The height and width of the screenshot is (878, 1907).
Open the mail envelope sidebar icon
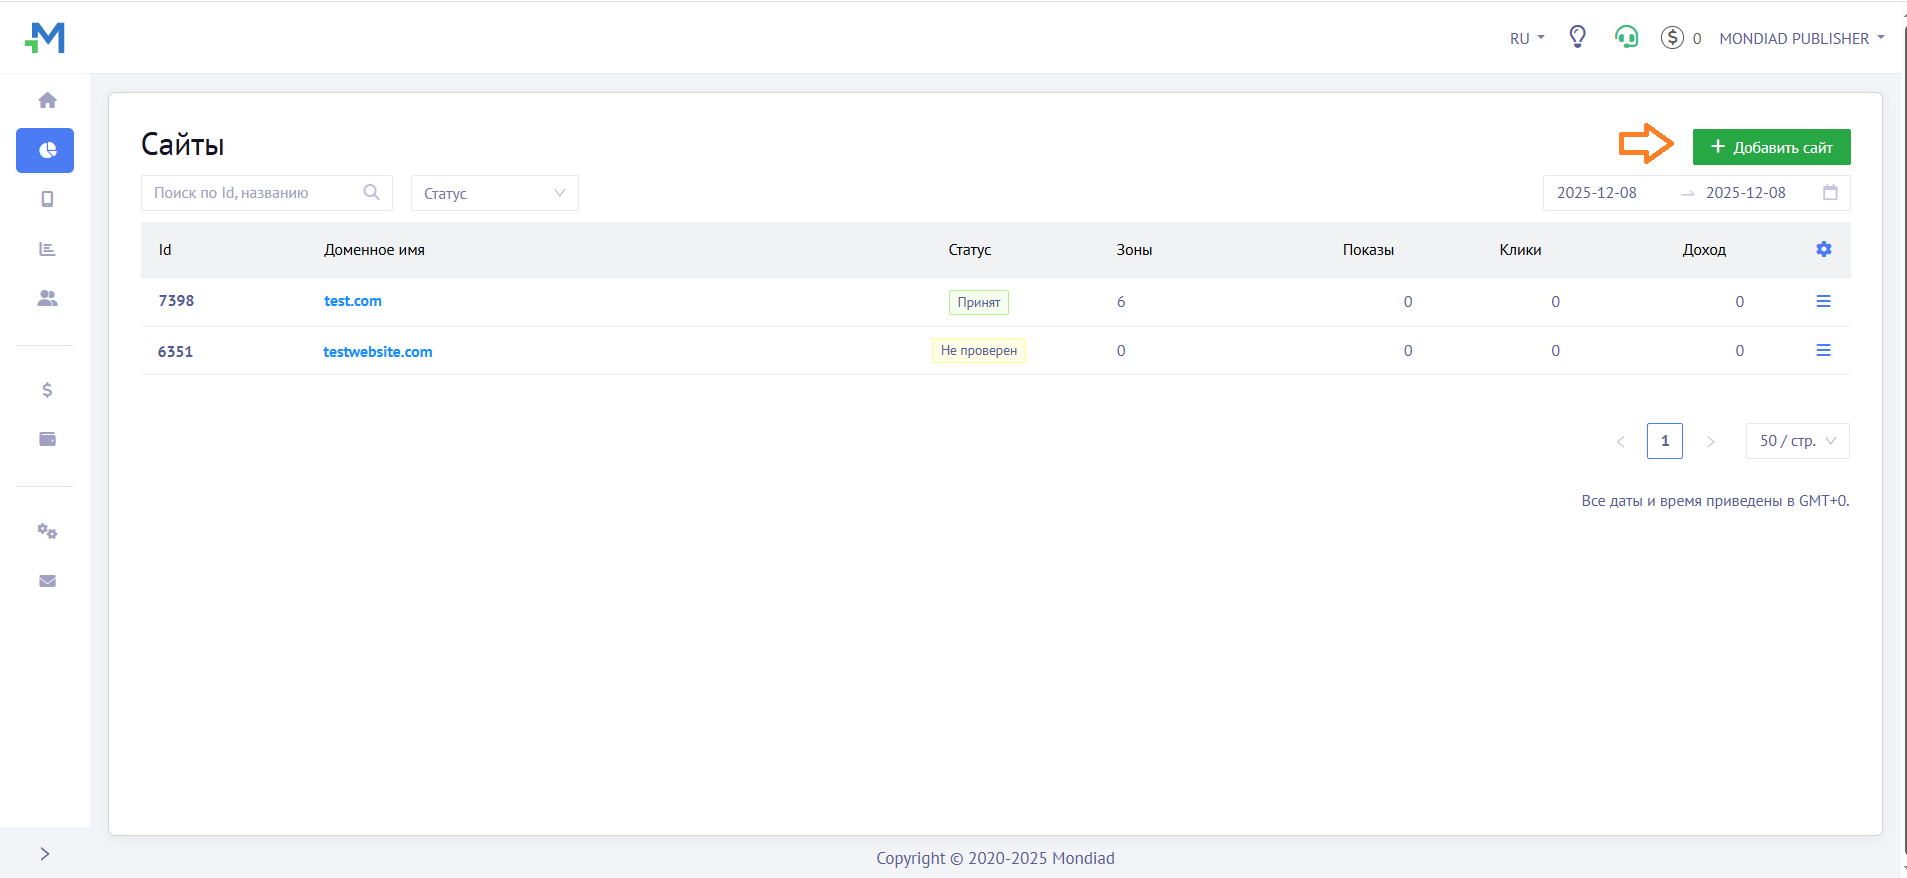pyautogui.click(x=47, y=581)
